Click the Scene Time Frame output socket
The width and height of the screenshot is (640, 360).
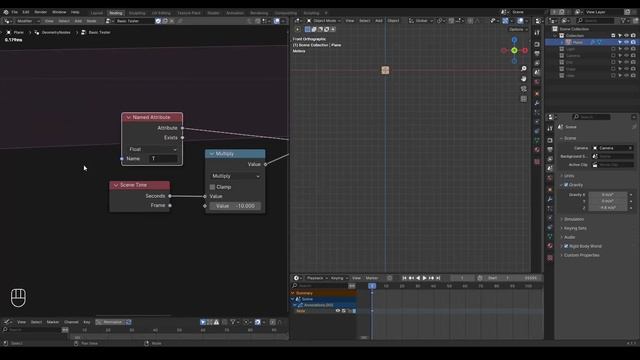tap(170, 205)
